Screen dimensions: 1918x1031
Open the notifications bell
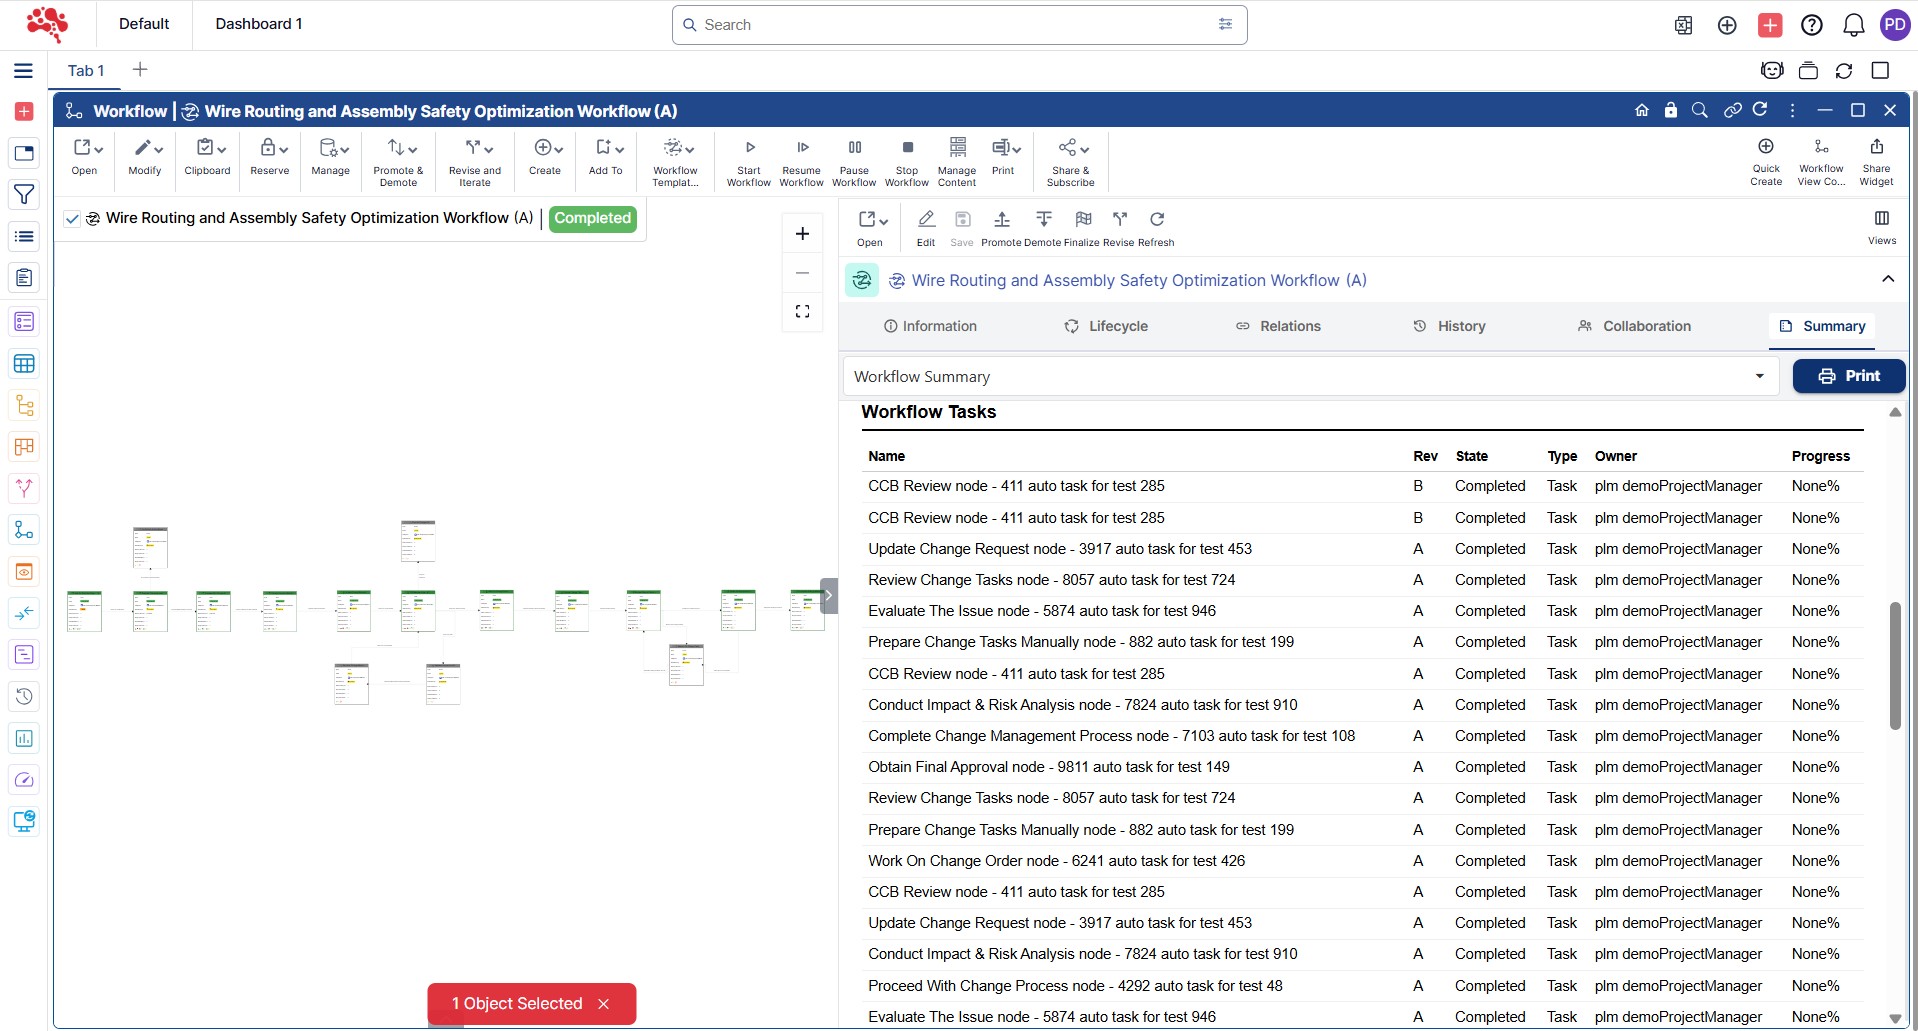(x=1853, y=25)
